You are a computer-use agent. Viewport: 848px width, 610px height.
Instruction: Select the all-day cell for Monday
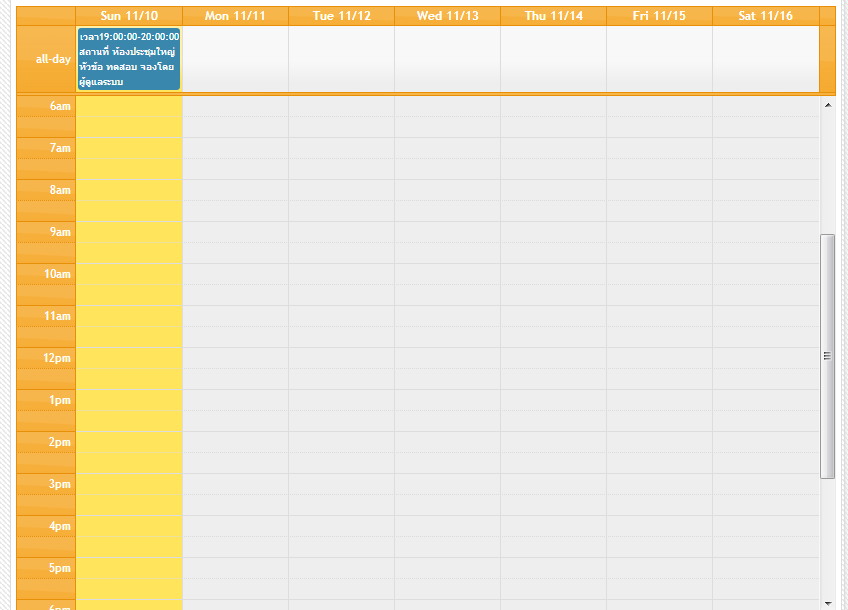[235, 59]
